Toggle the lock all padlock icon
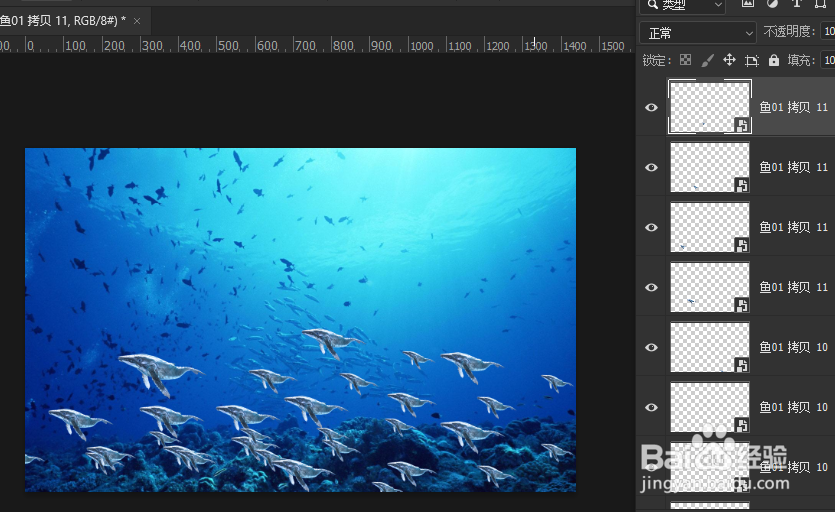Image resolution: width=835 pixels, height=512 pixels. click(x=774, y=60)
